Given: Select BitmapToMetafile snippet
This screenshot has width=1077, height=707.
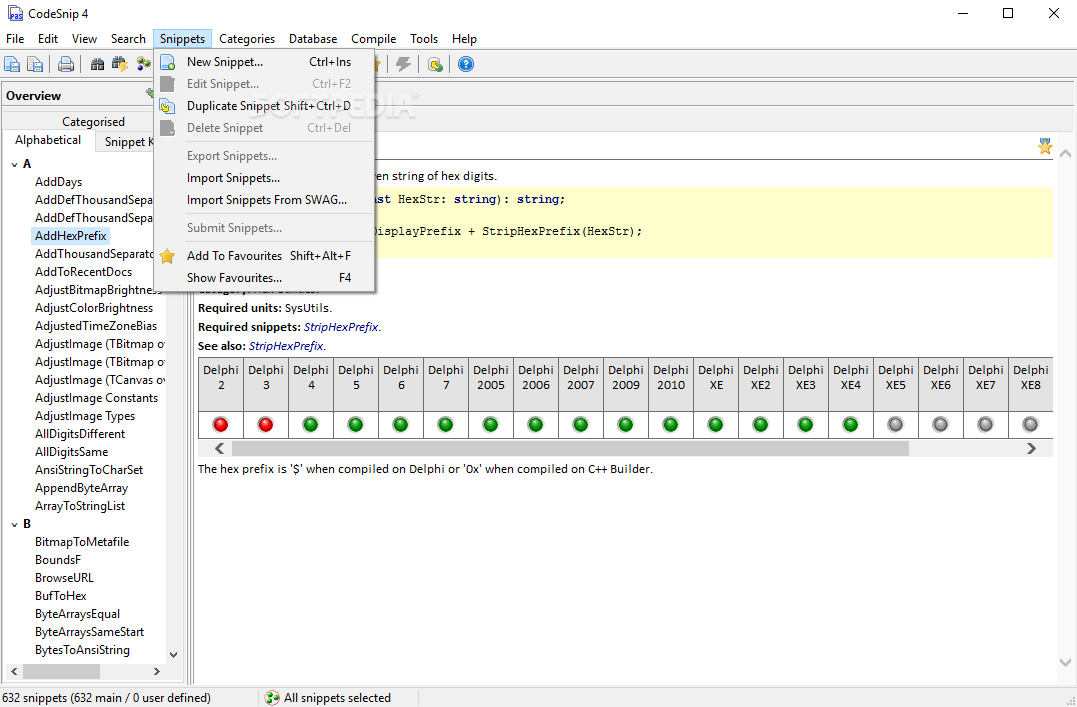Looking at the screenshot, I should click(x=82, y=542).
